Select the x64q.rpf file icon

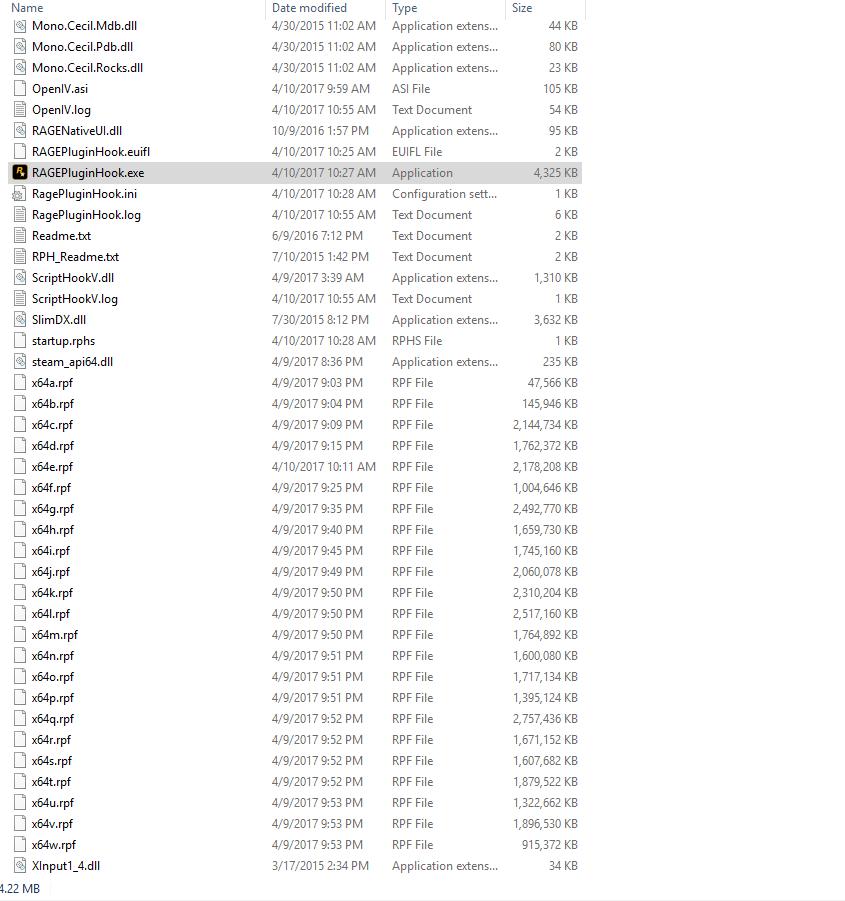point(20,719)
